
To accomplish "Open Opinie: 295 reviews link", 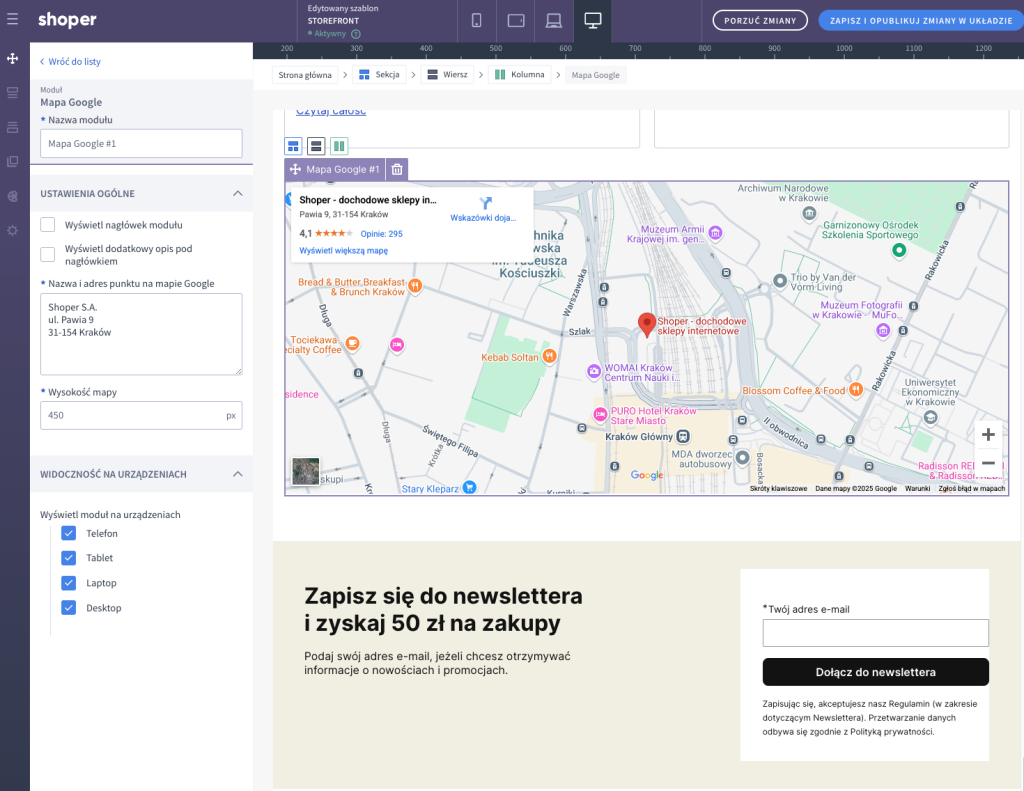I will click(381, 234).
